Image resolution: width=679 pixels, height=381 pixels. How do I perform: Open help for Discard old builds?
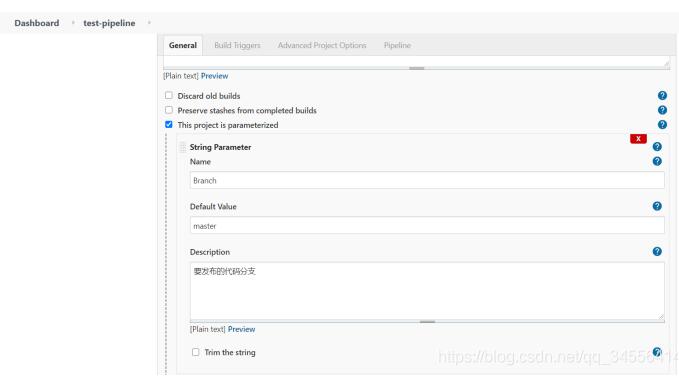(x=662, y=96)
